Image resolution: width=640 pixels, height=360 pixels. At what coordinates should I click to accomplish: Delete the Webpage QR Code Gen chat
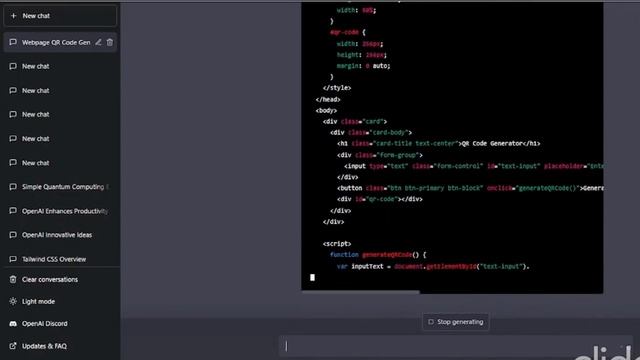[110, 42]
